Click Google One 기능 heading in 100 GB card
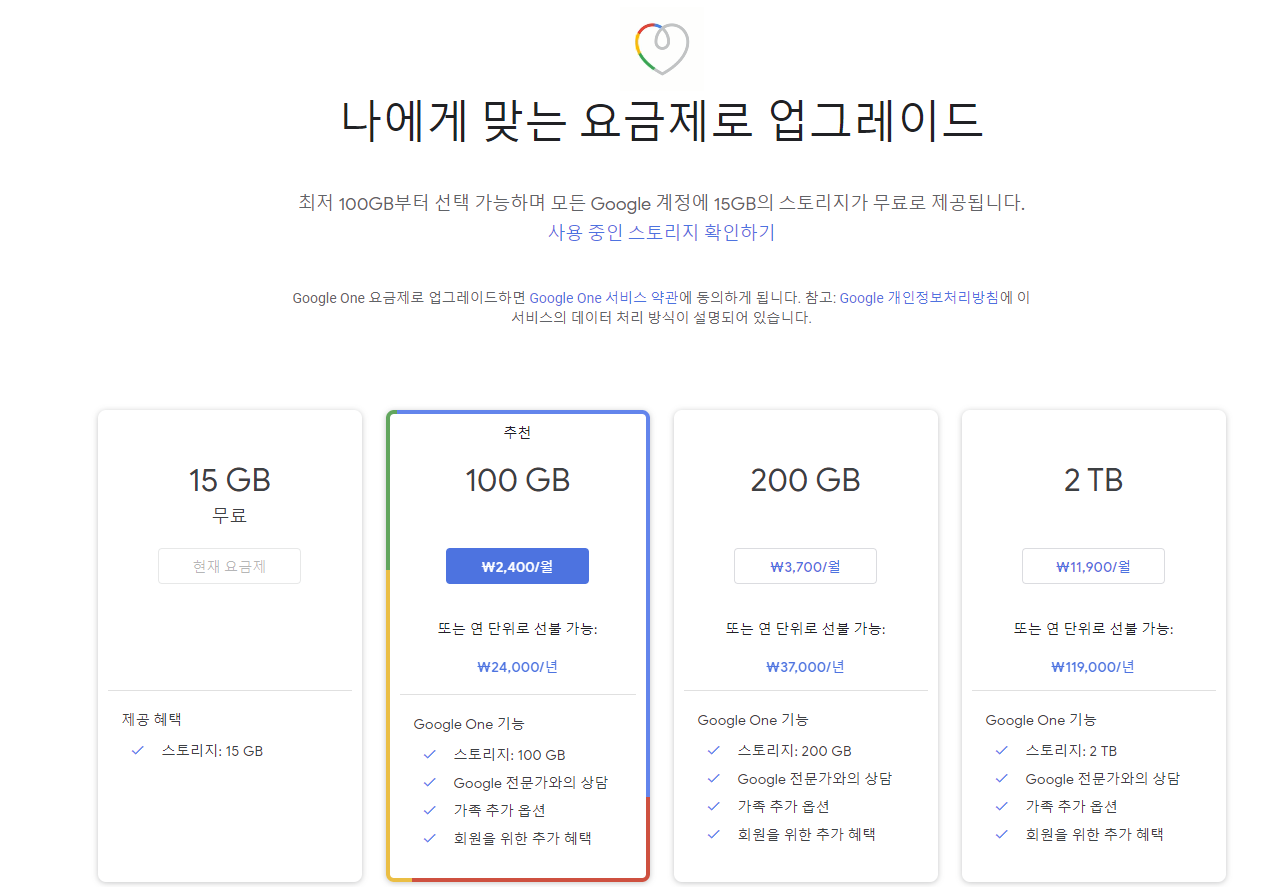This screenshot has height=887, width=1288. [469, 724]
